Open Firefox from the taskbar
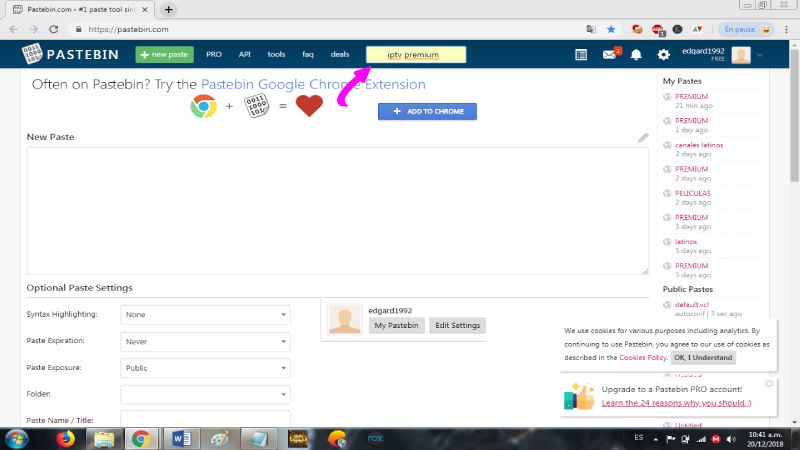The height and width of the screenshot is (450, 800). point(65,439)
